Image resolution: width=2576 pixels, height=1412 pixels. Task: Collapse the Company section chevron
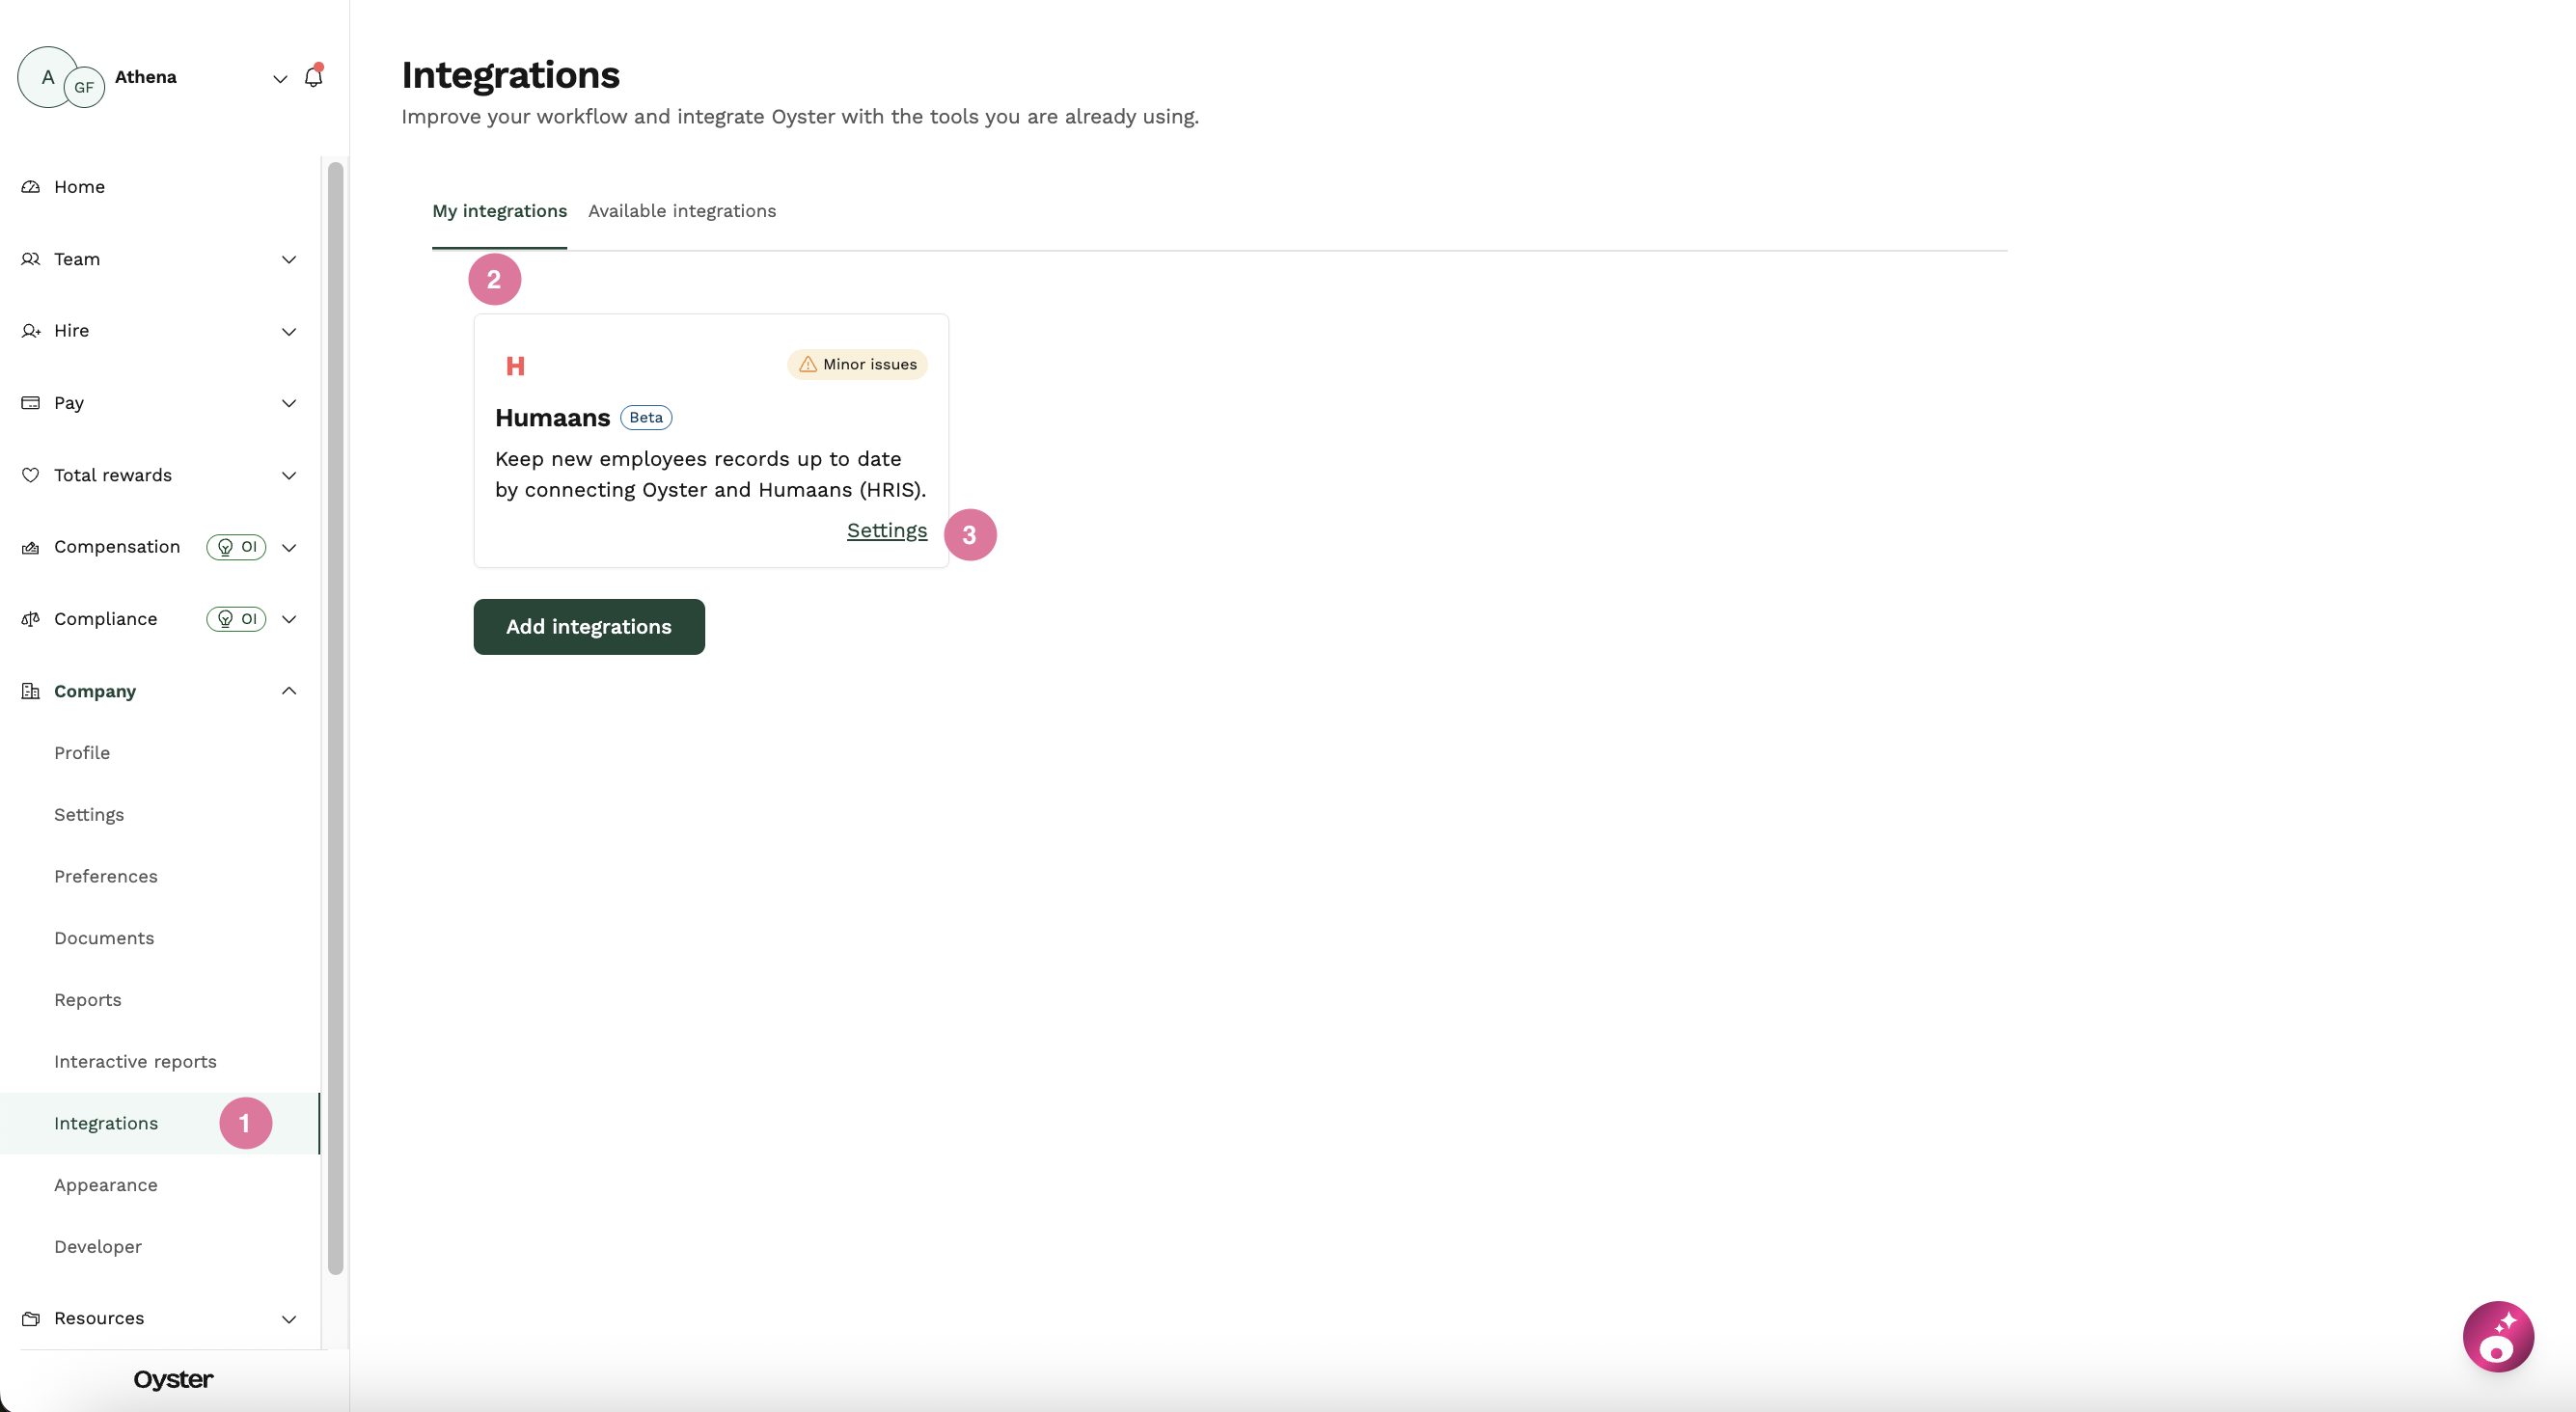pyautogui.click(x=289, y=691)
